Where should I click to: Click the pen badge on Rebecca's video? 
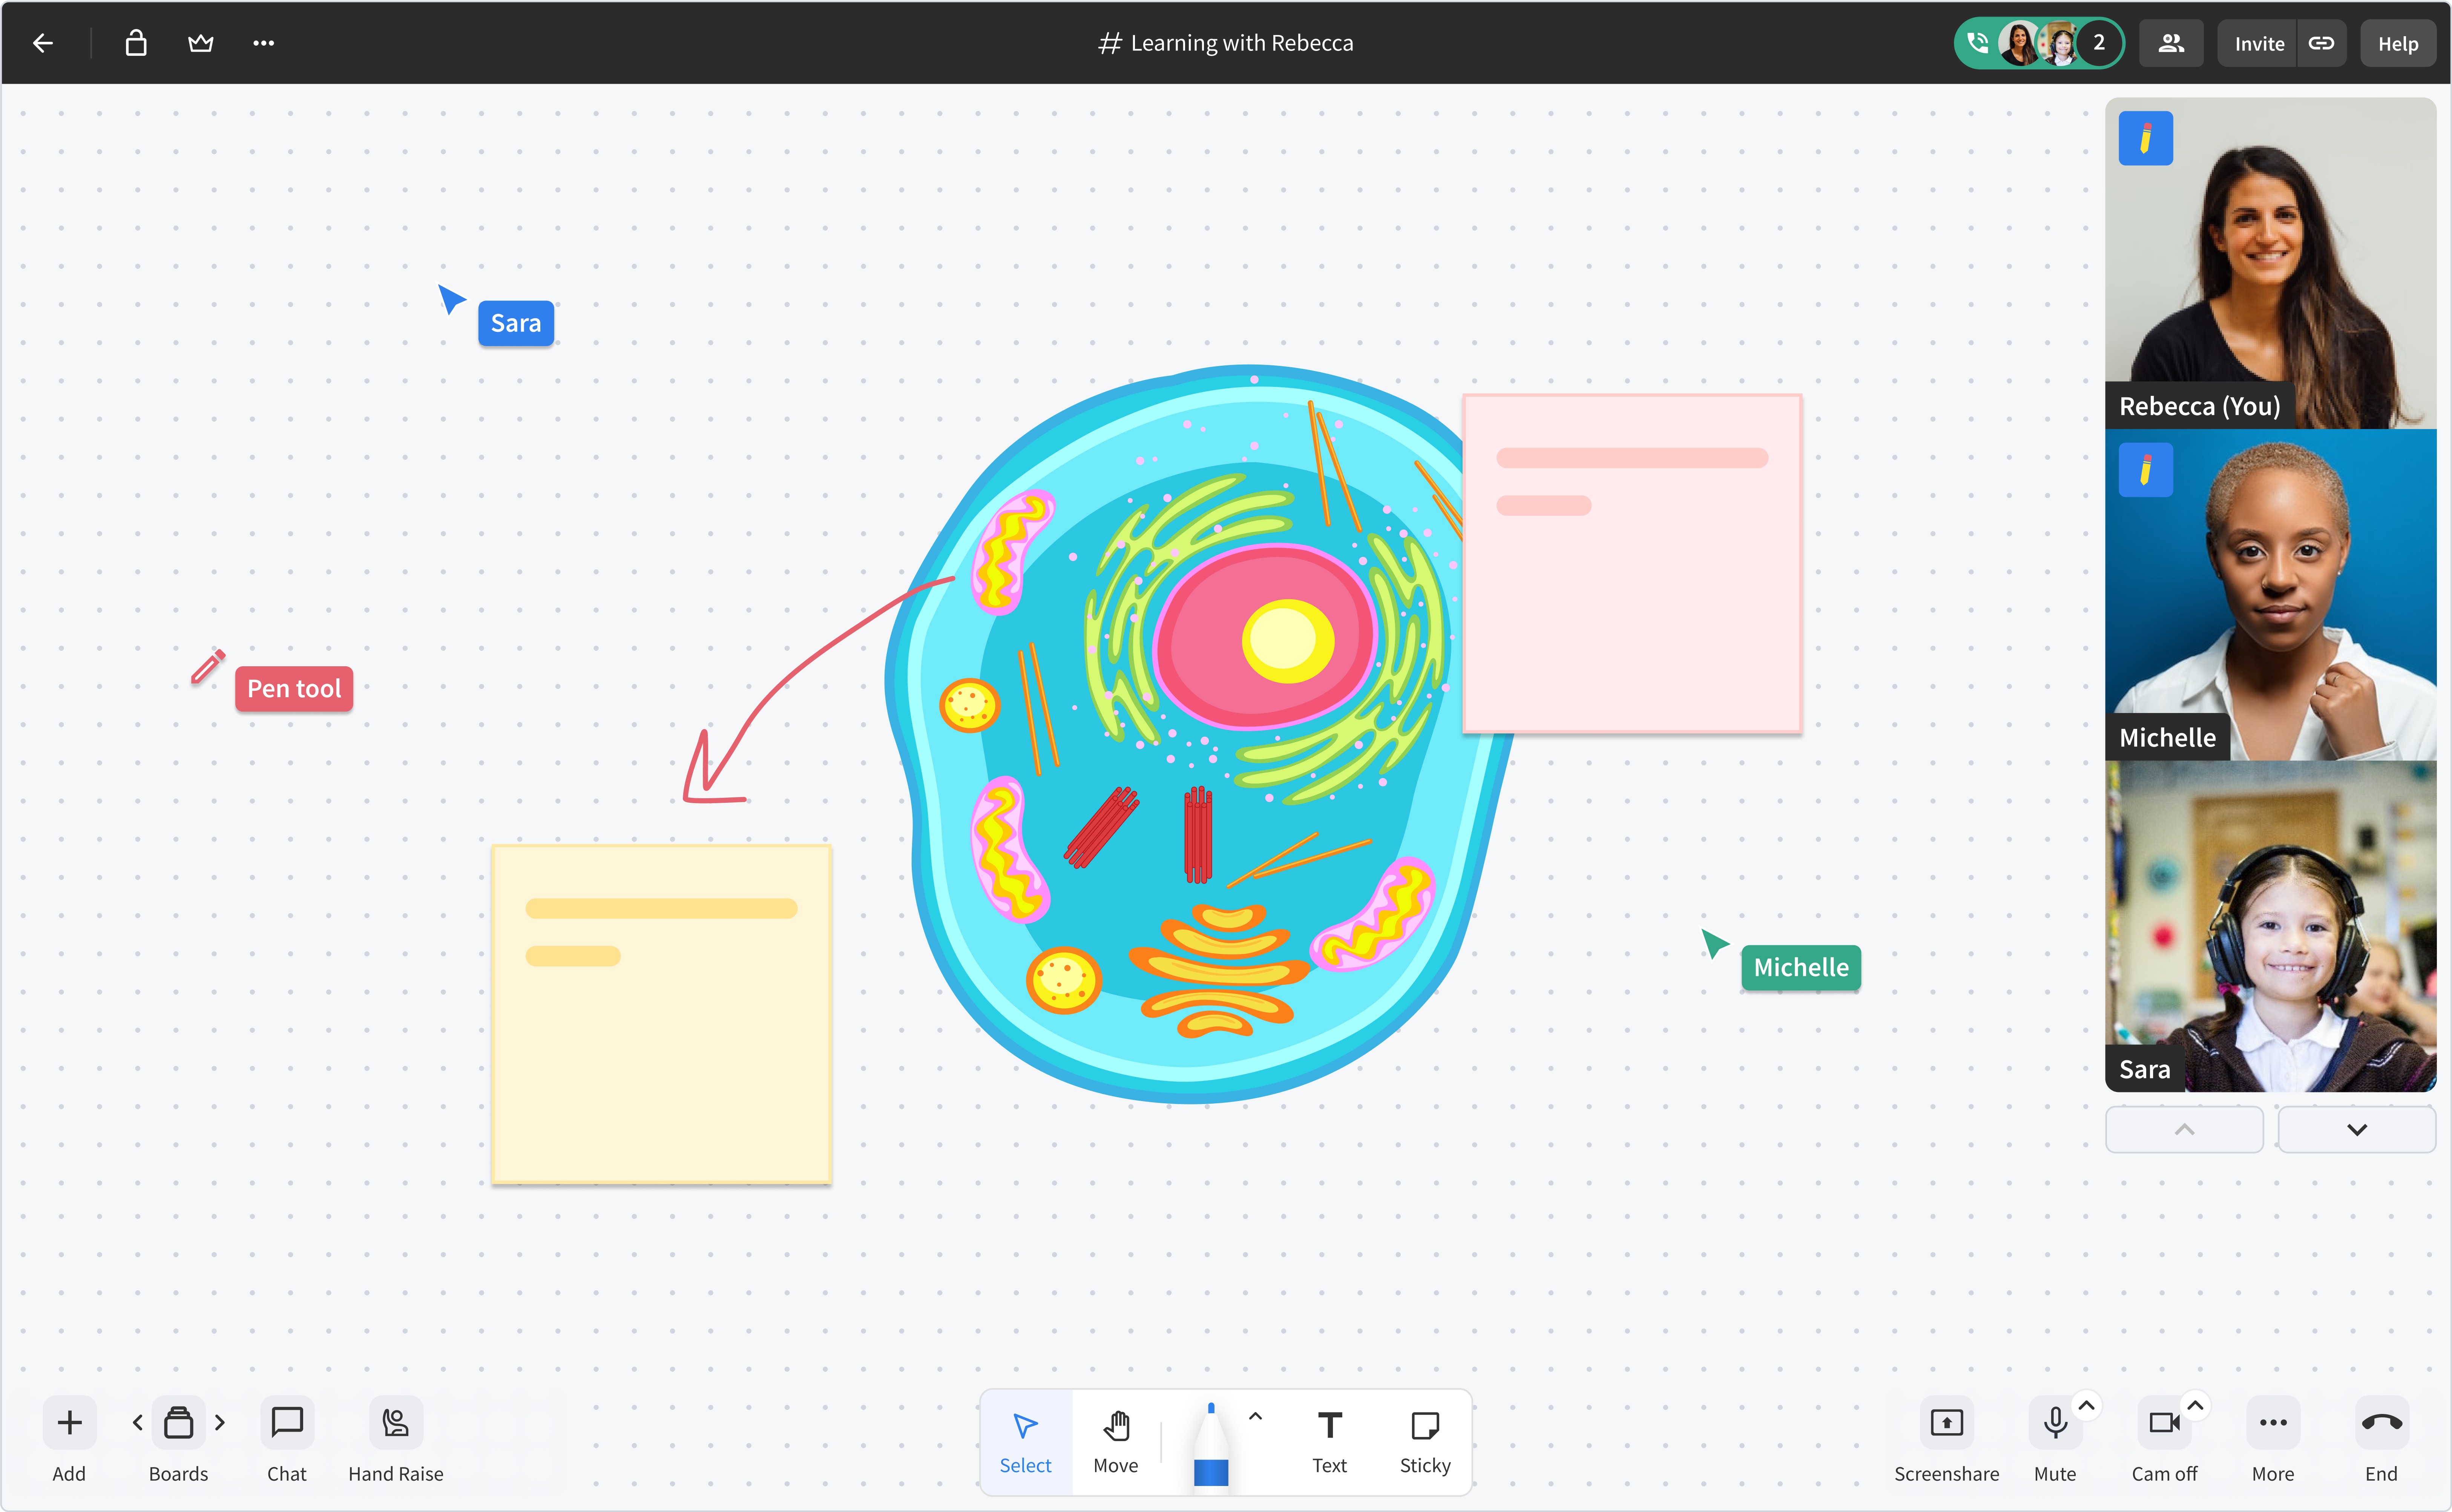tap(2146, 138)
